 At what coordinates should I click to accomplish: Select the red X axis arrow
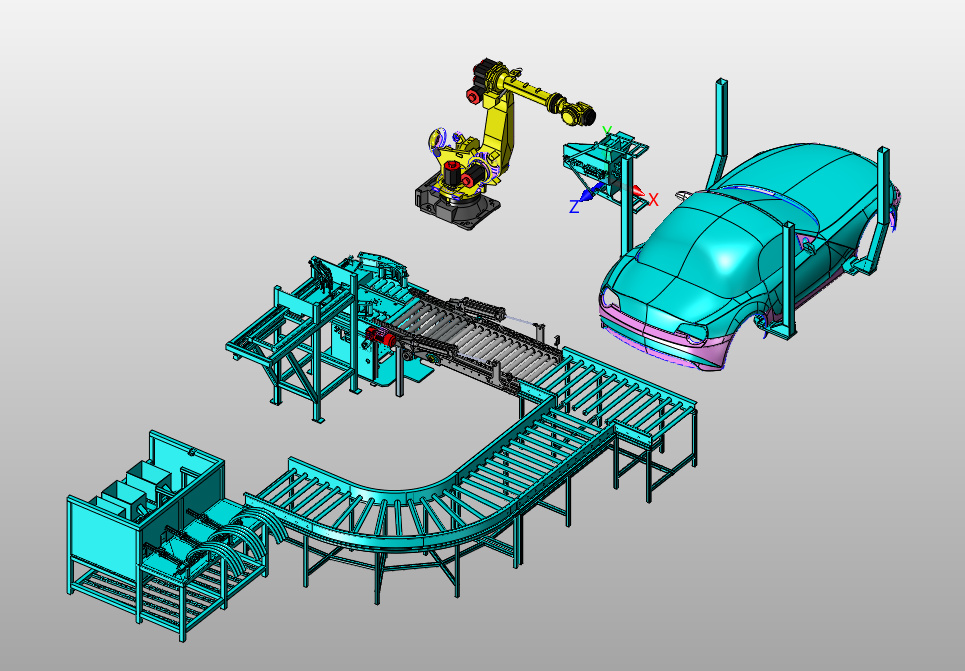click(639, 193)
